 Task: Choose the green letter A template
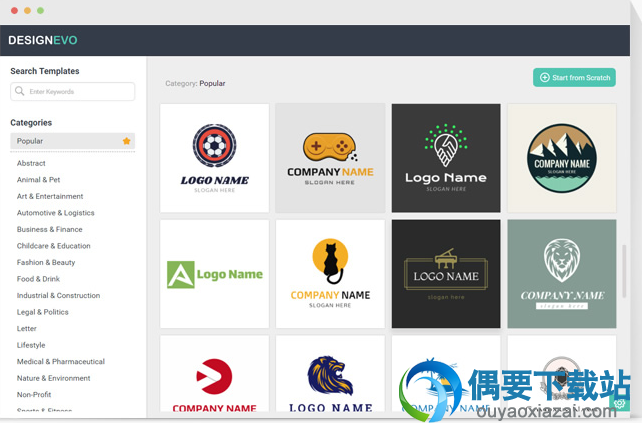(215, 274)
